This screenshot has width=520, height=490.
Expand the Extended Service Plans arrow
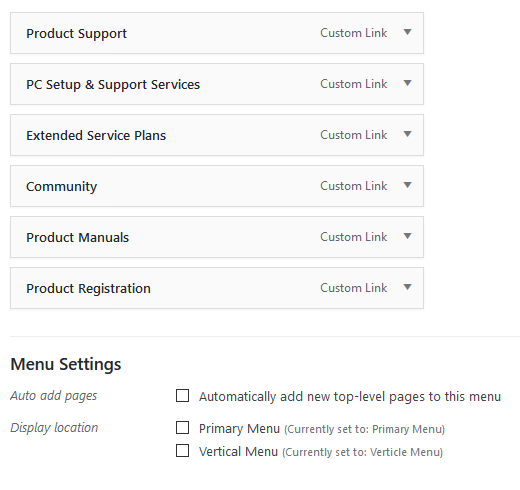(407, 134)
